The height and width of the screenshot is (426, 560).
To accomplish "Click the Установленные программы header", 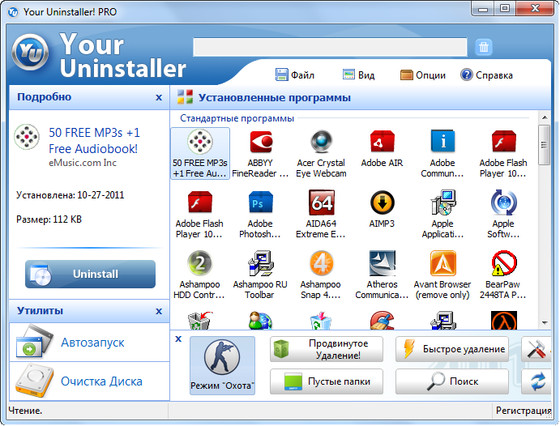I will (x=274, y=97).
